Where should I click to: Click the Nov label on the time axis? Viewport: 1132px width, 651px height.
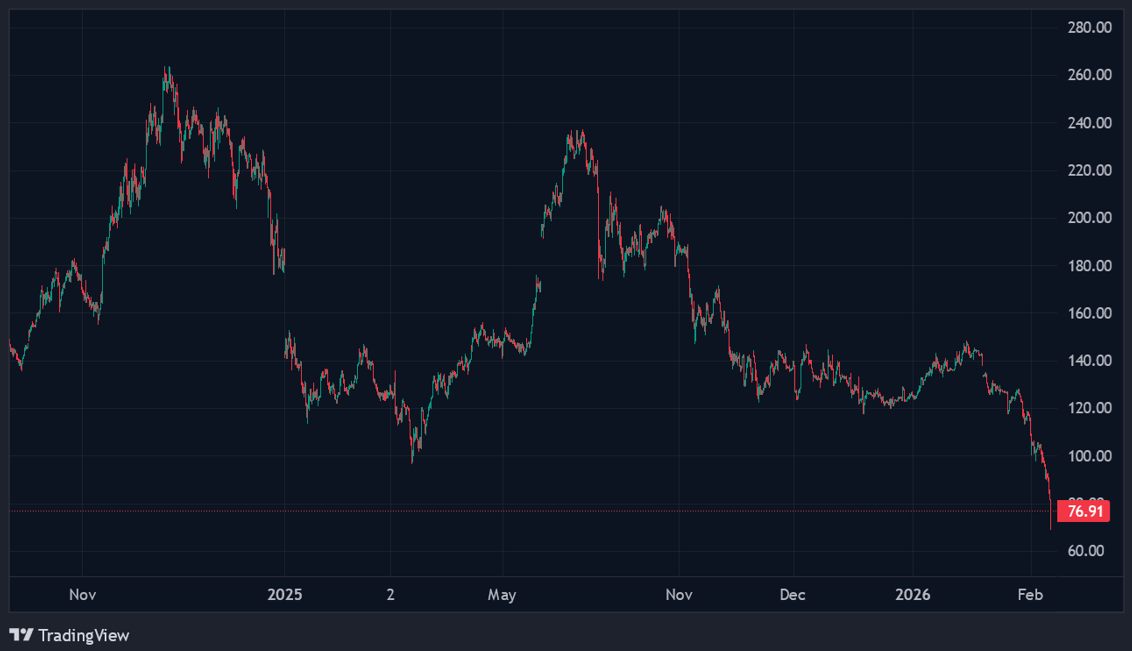(x=83, y=594)
